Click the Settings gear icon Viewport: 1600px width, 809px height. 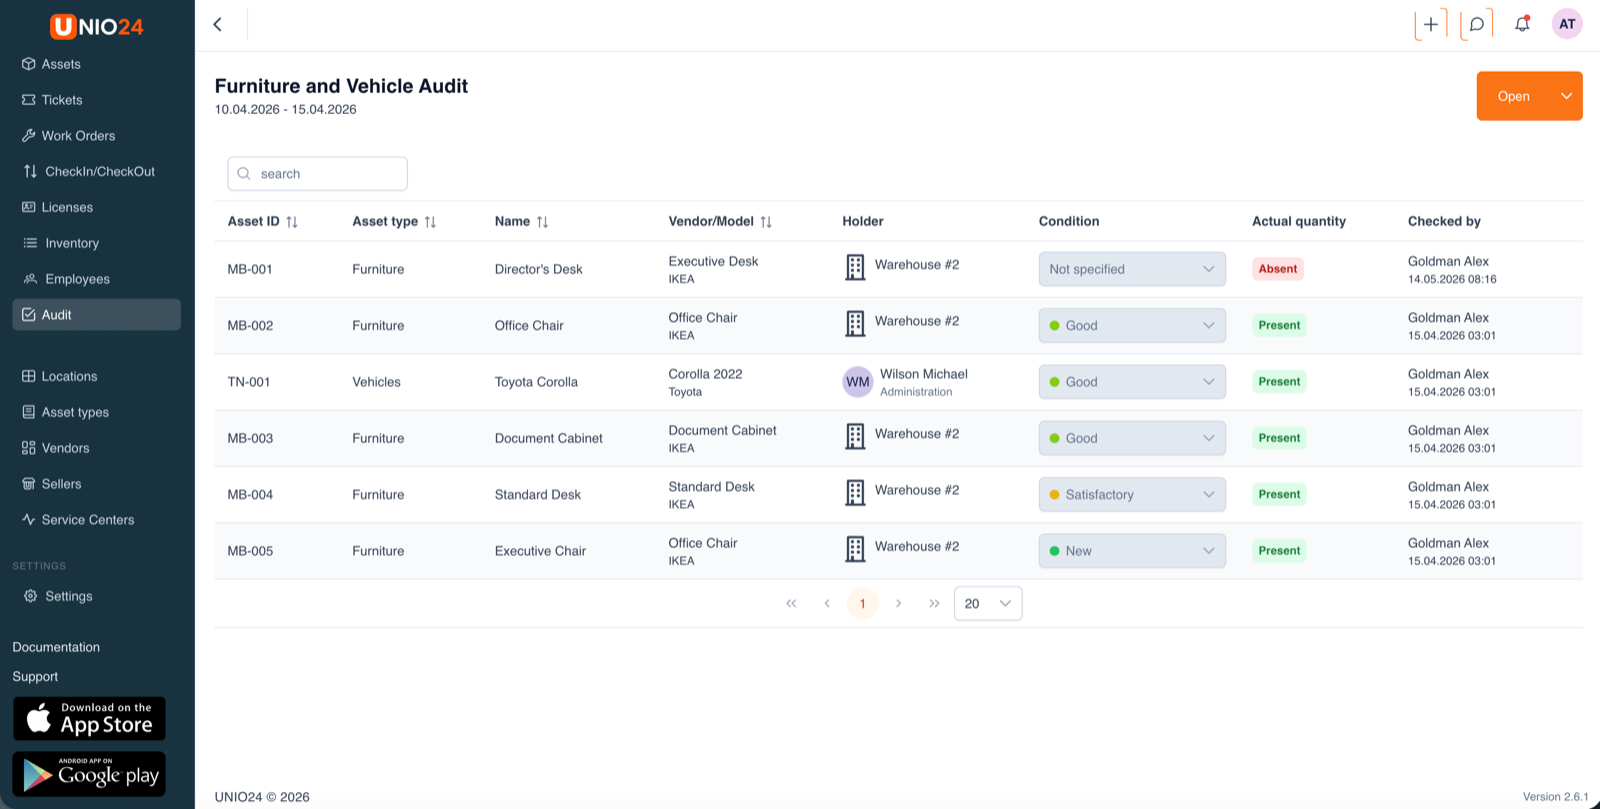(30, 596)
